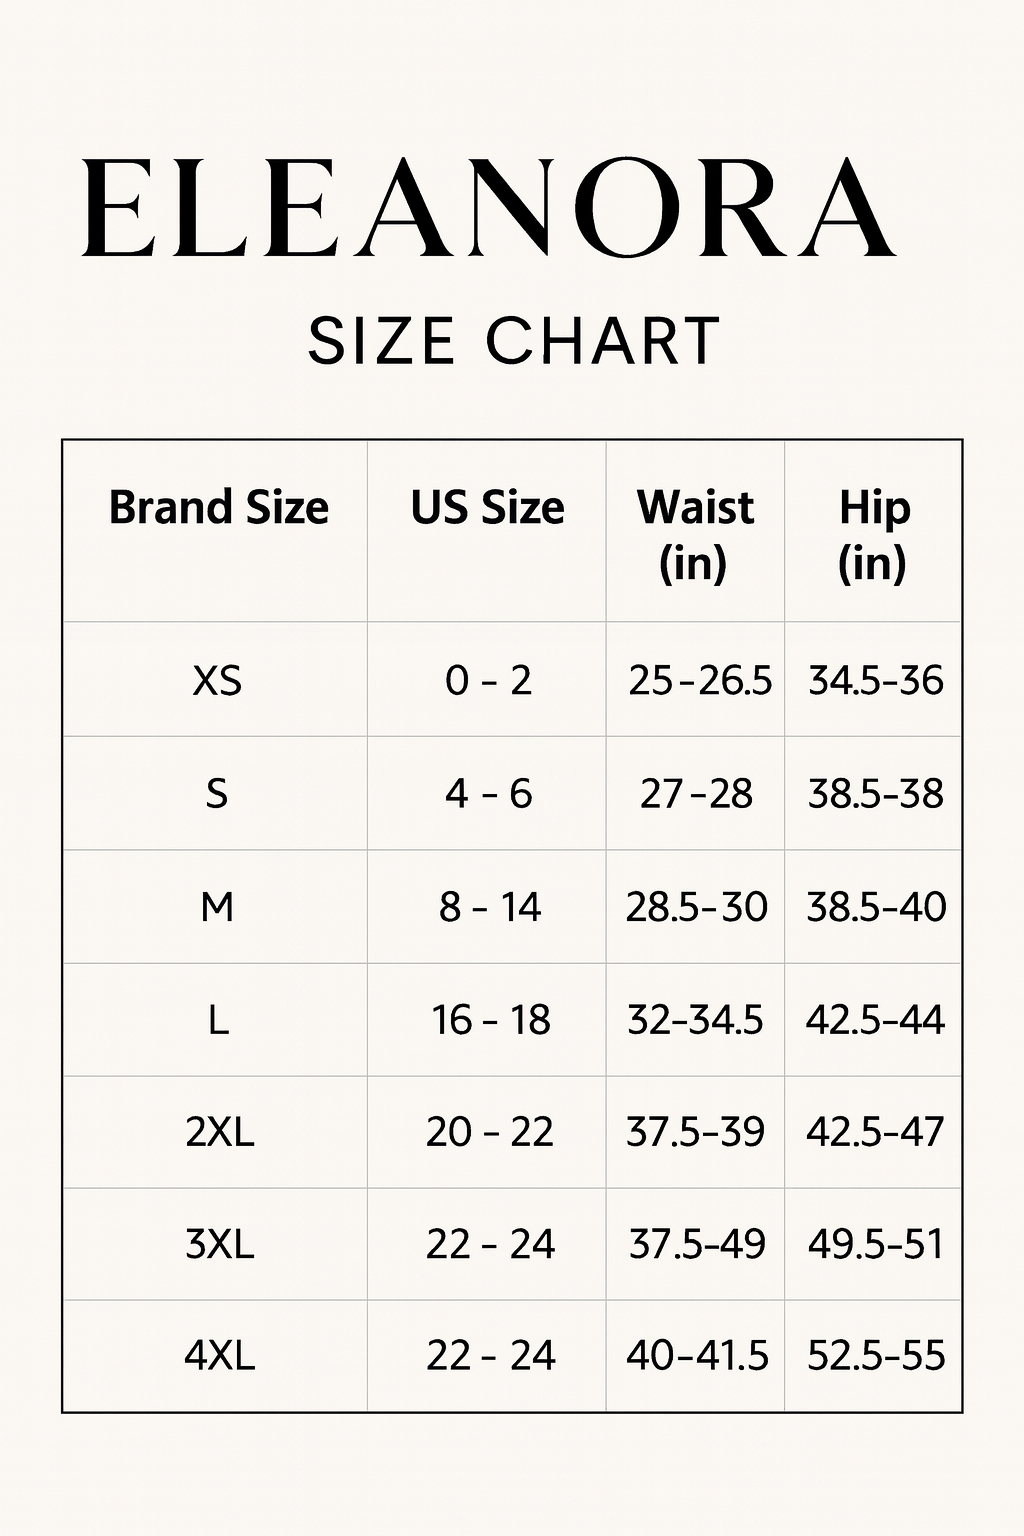1024x1536 pixels.
Task: Select the 4XL brand size cell
Action: [220, 1356]
